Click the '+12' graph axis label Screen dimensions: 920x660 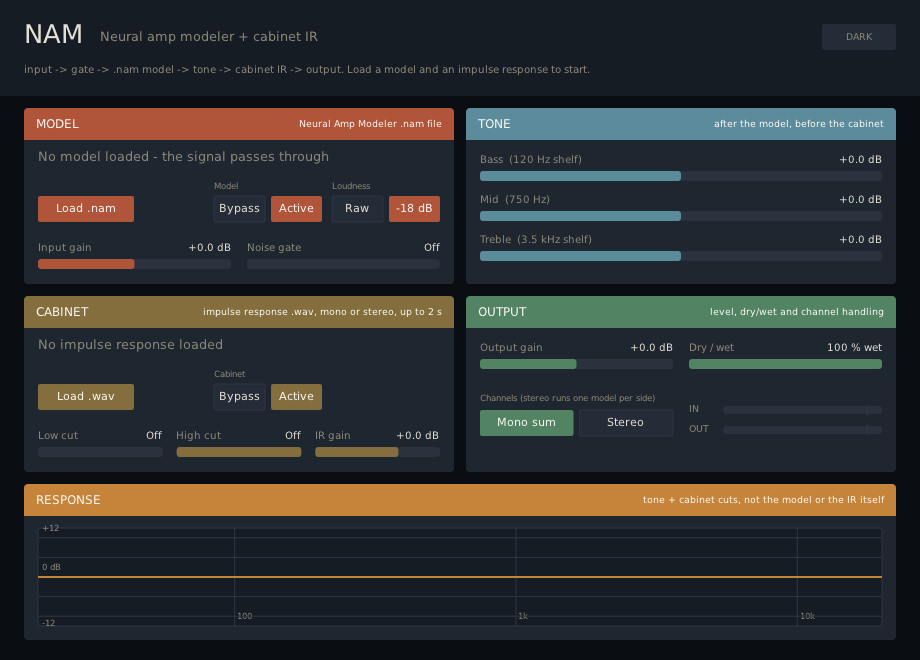click(50, 528)
